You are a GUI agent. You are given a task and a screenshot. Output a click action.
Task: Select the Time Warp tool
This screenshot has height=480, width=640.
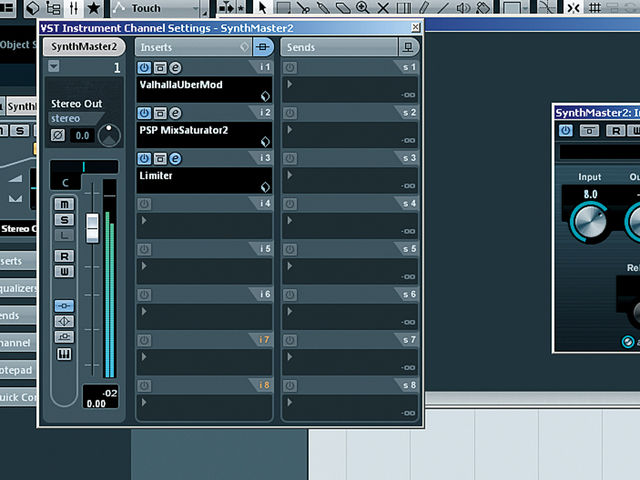point(403,7)
